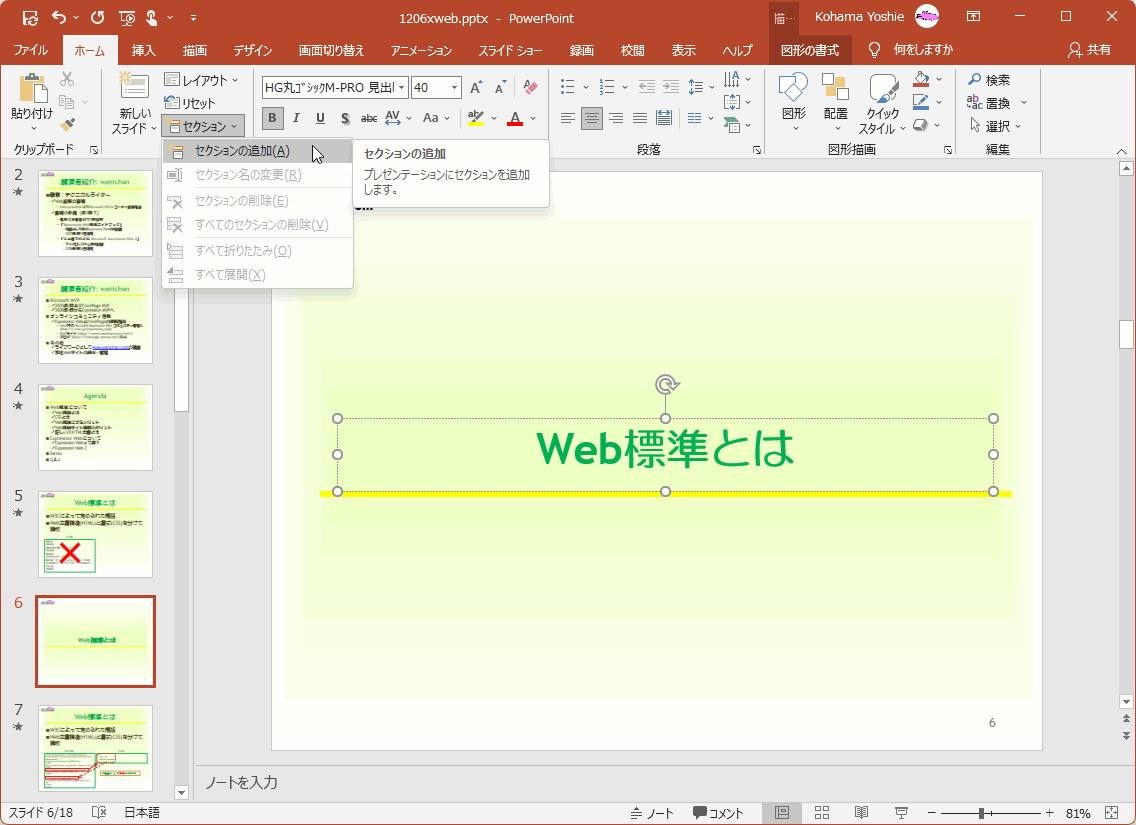This screenshot has height=825, width=1136.
Task: Open Change Case (Aa) dropdown
Action: 436,118
